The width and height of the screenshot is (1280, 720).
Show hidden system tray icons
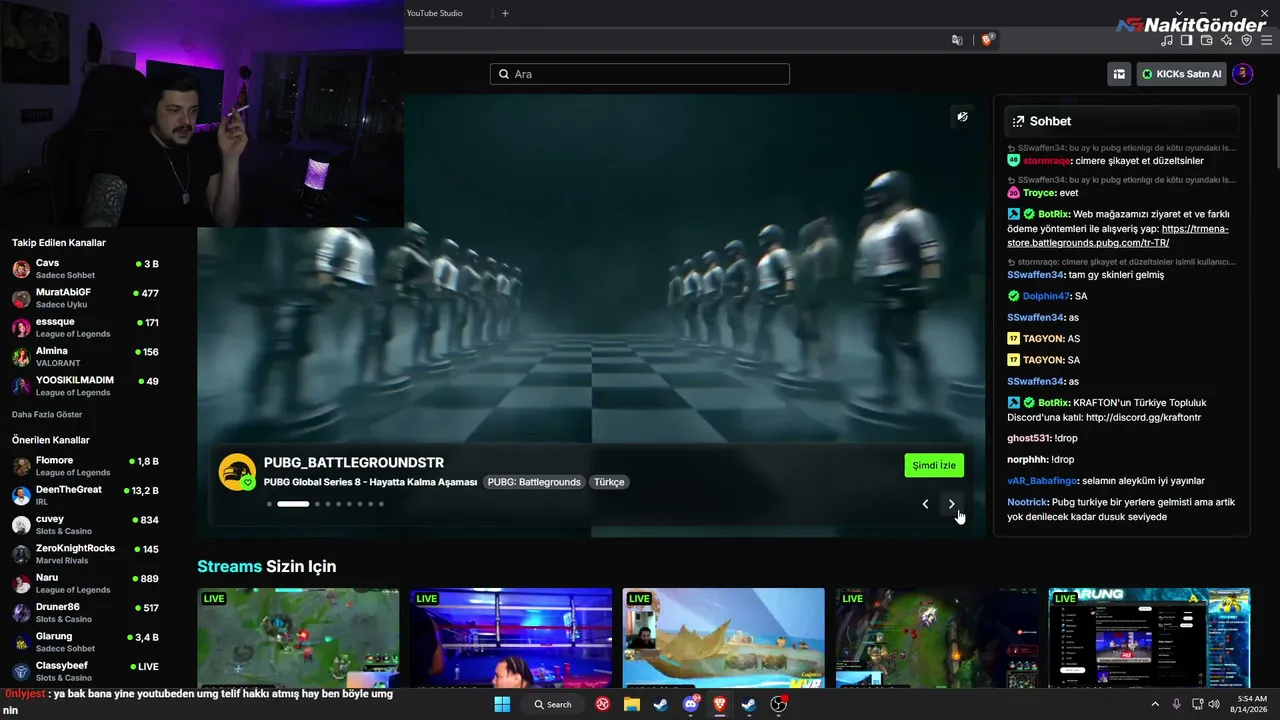(1155, 704)
